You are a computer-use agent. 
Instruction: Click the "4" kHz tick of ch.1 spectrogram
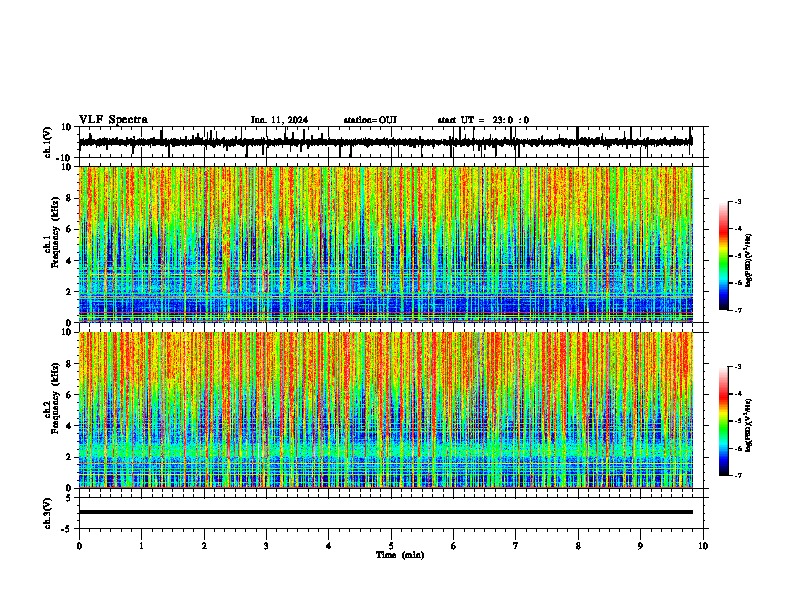click(x=69, y=261)
